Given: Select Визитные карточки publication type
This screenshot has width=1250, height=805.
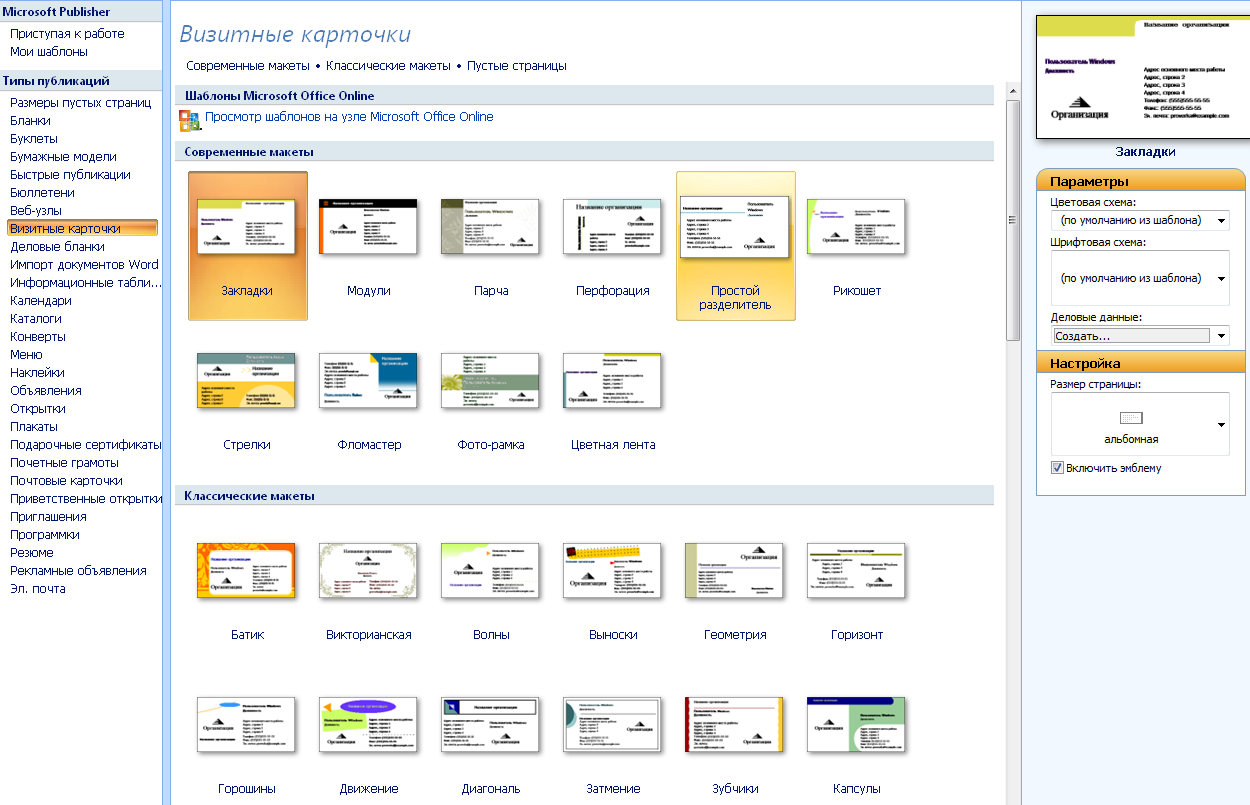Looking at the screenshot, I should click(x=81, y=228).
